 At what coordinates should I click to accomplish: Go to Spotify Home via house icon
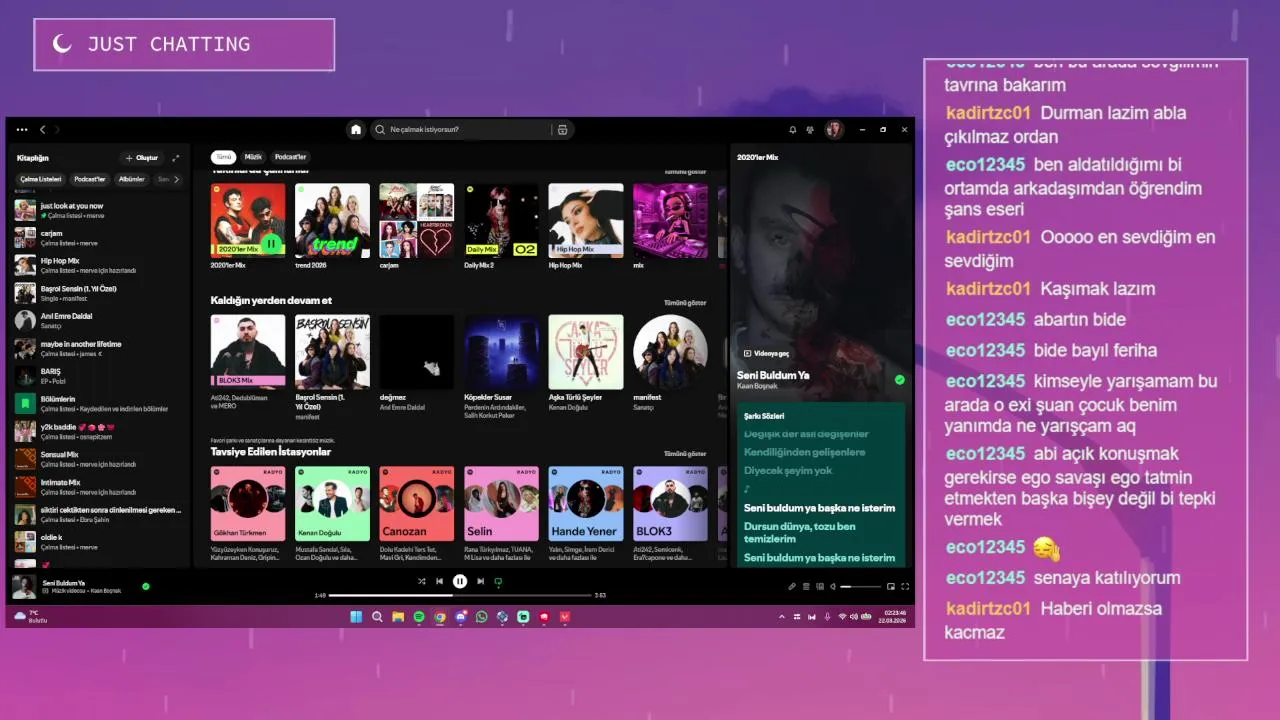pos(355,129)
